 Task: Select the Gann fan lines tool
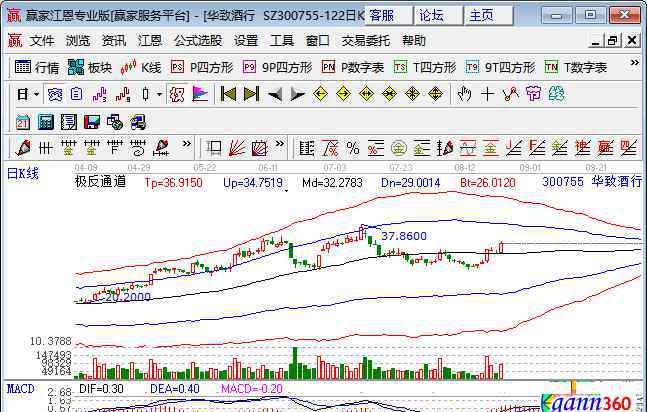point(237,147)
